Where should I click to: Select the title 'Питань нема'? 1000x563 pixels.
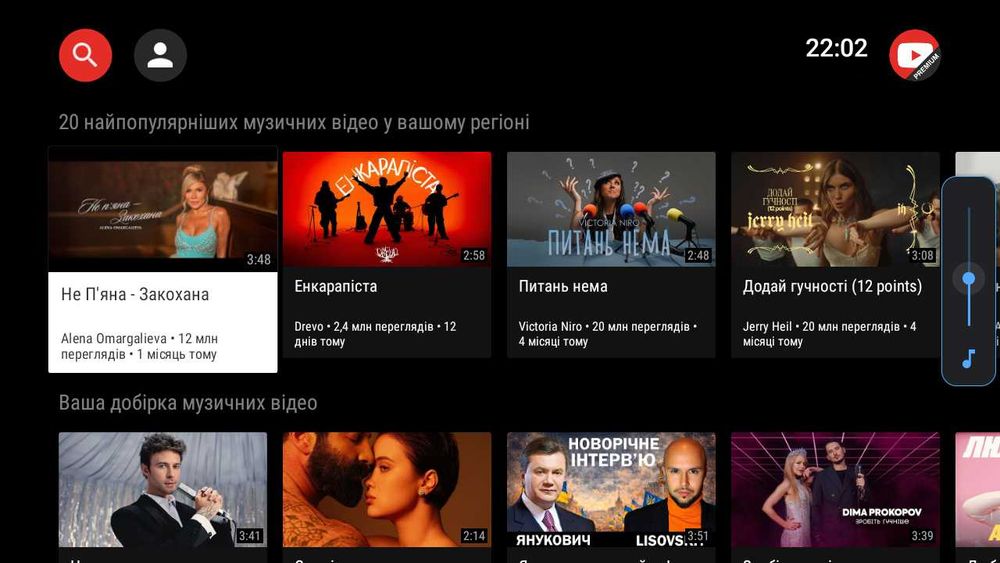point(562,286)
